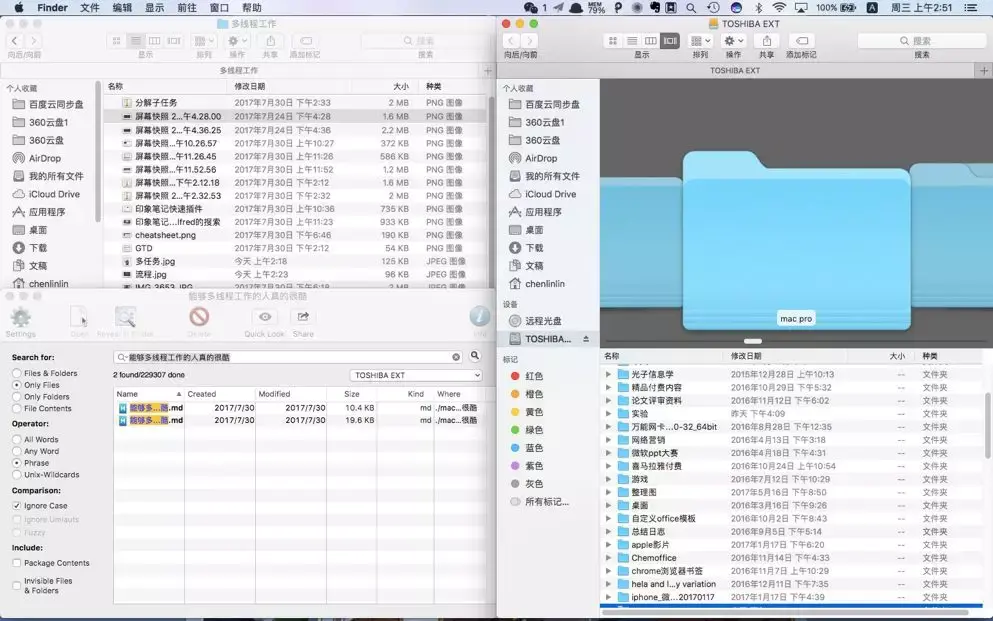The width and height of the screenshot is (993, 621).
Task: Eject the TOSHIBA drive in sidebar
Action: [x=586, y=339]
